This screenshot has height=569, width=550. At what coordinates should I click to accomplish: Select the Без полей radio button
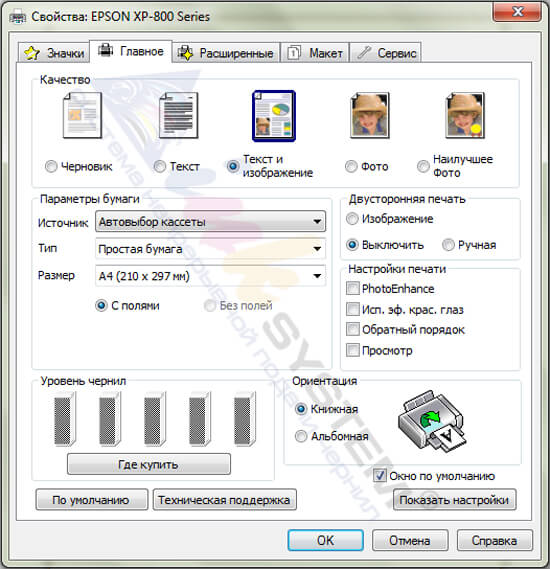[210, 306]
